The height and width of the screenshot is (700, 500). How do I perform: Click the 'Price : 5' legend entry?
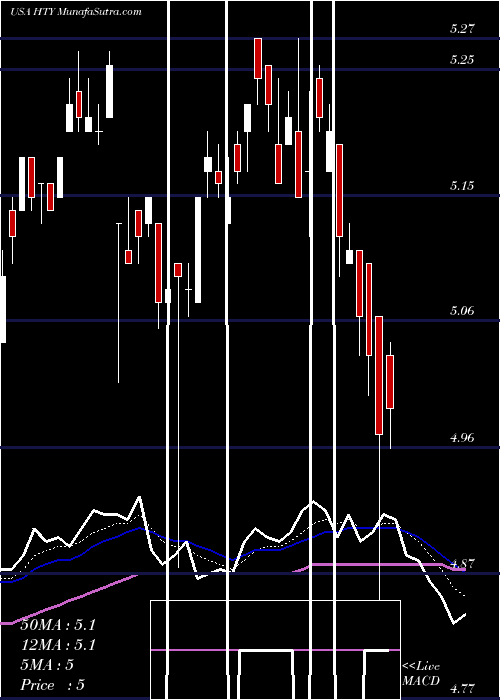52,685
